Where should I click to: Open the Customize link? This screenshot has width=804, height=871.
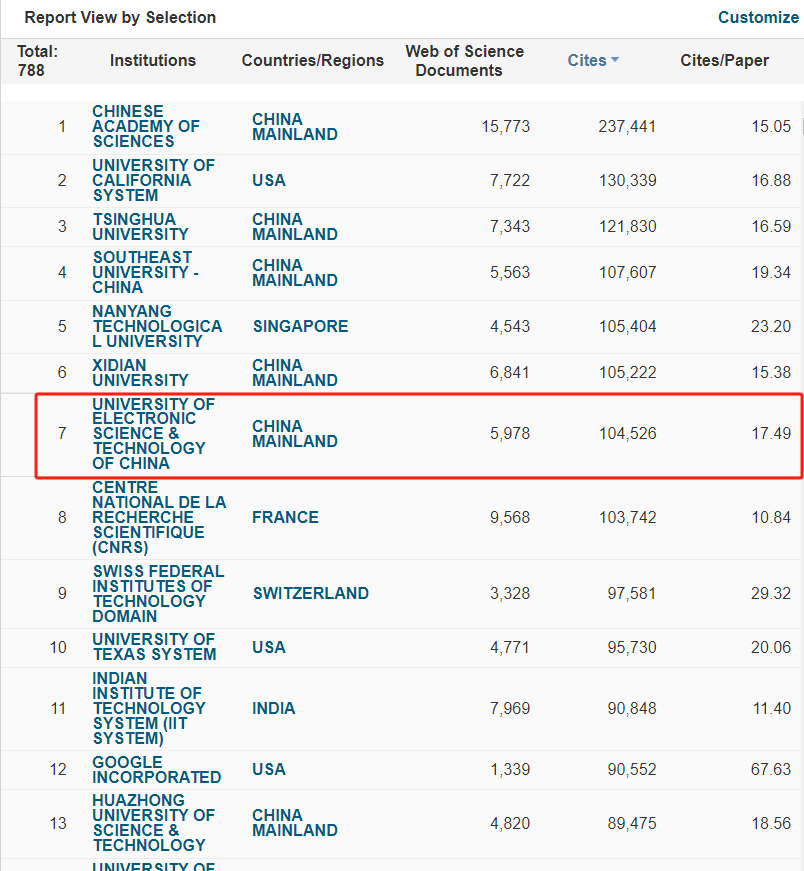pyautogui.click(x=758, y=17)
